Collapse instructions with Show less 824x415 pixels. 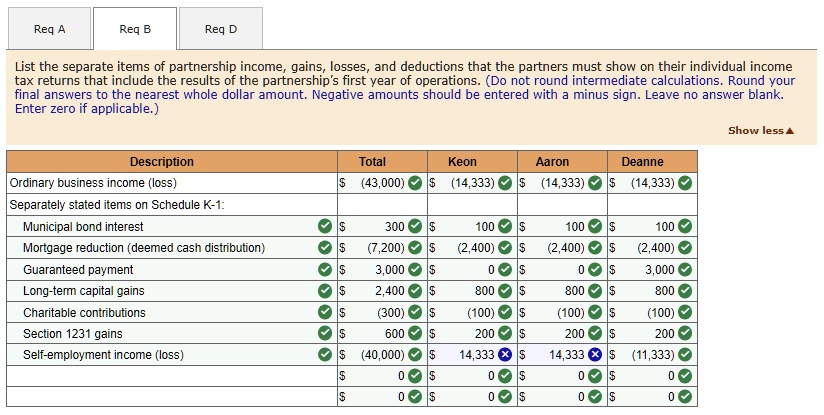pos(761,131)
